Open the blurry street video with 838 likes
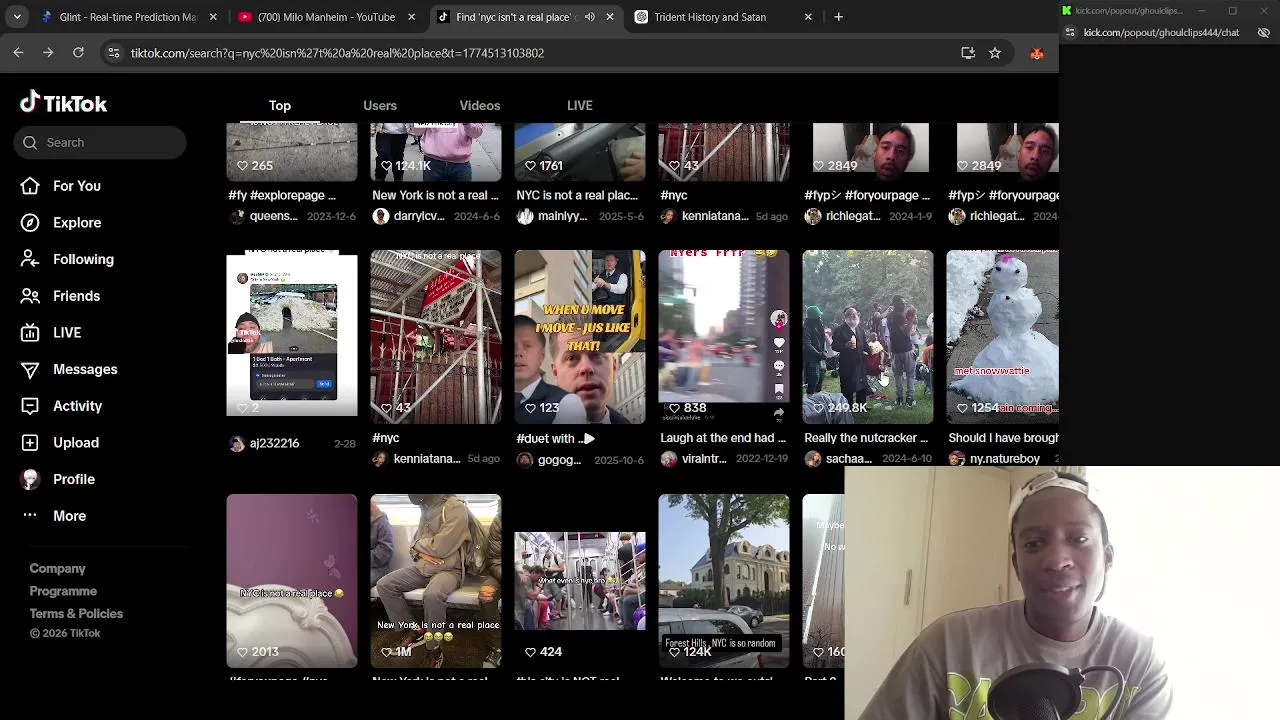Image resolution: width=1280 pixels, height=720 pixels. (x=724, y=336)
